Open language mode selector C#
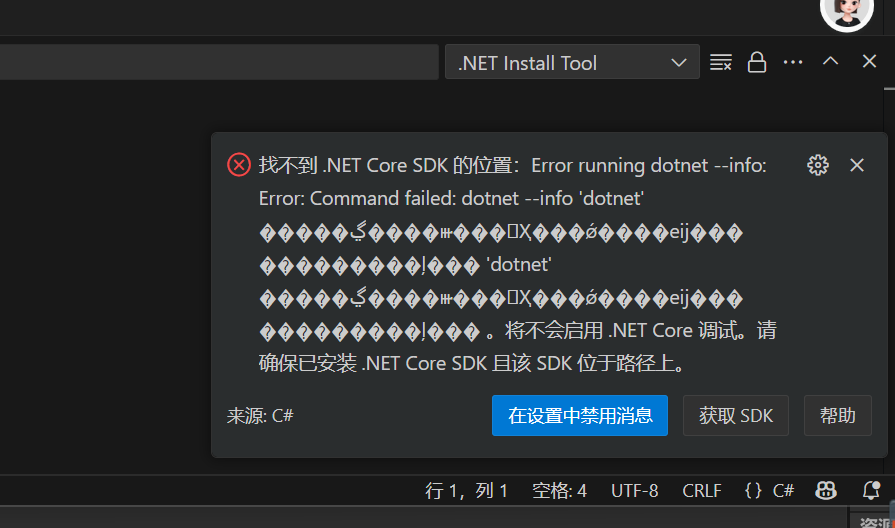Viewport: 895px width, 528px height. 783,491
